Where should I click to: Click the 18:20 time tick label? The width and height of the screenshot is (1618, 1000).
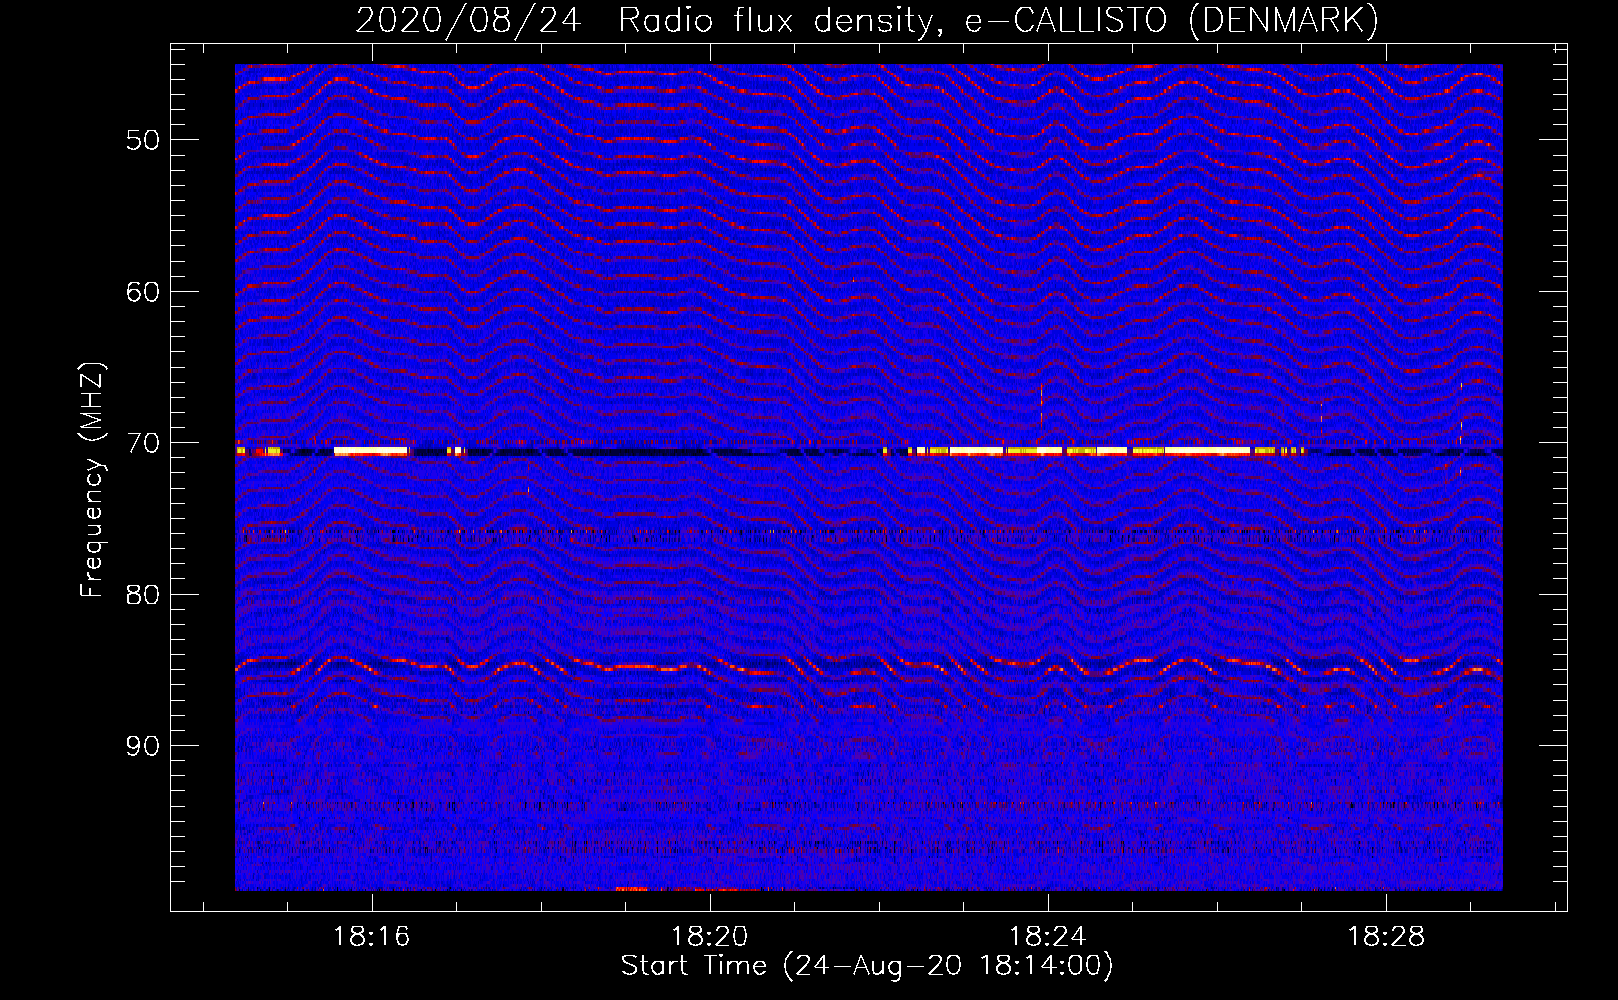(x=710, y=937)
